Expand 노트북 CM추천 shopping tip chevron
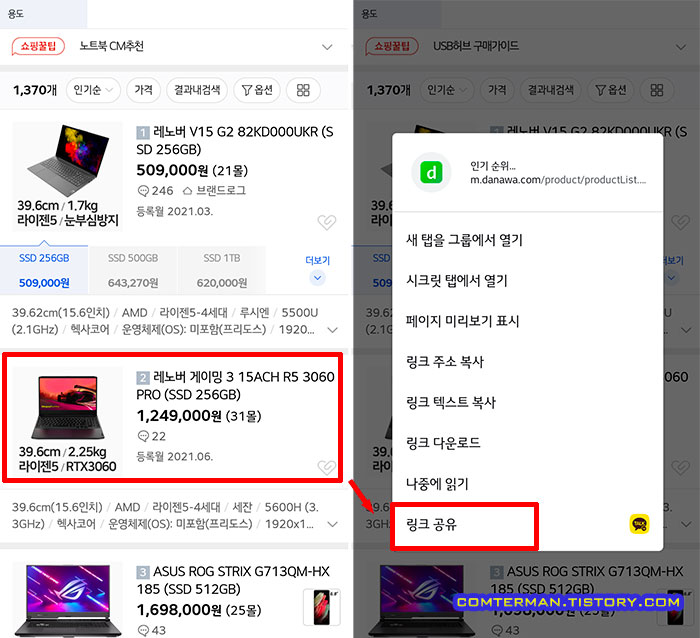 click(327, 47)
